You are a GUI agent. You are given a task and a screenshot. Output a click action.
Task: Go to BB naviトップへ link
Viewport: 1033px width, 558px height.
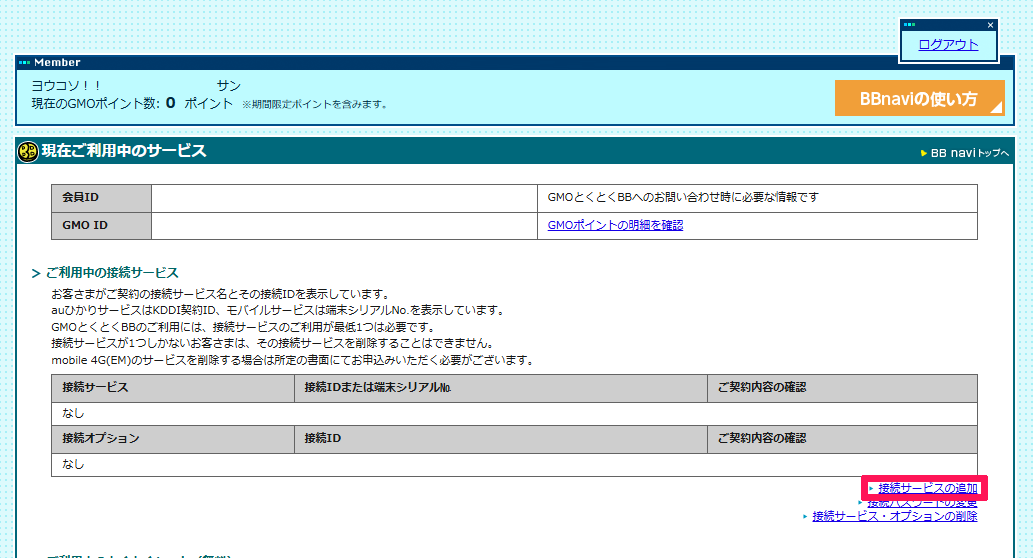point(964,153)
